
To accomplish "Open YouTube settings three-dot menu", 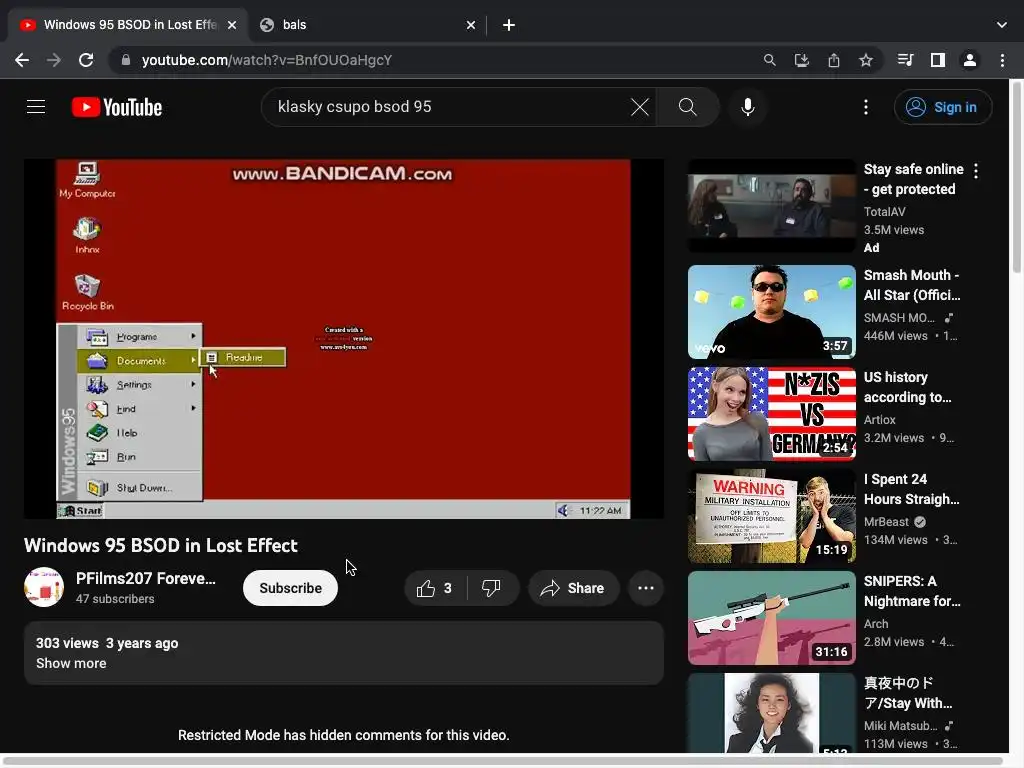I will click(x=866, y=107).
